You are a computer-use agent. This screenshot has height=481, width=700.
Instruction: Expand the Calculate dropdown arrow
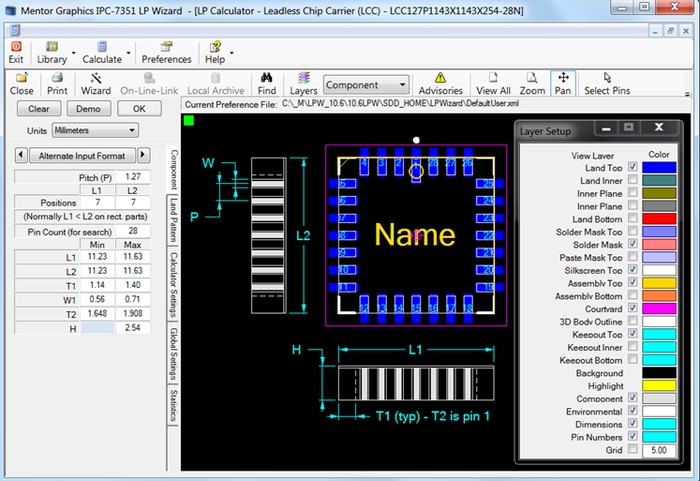(129, 53)
